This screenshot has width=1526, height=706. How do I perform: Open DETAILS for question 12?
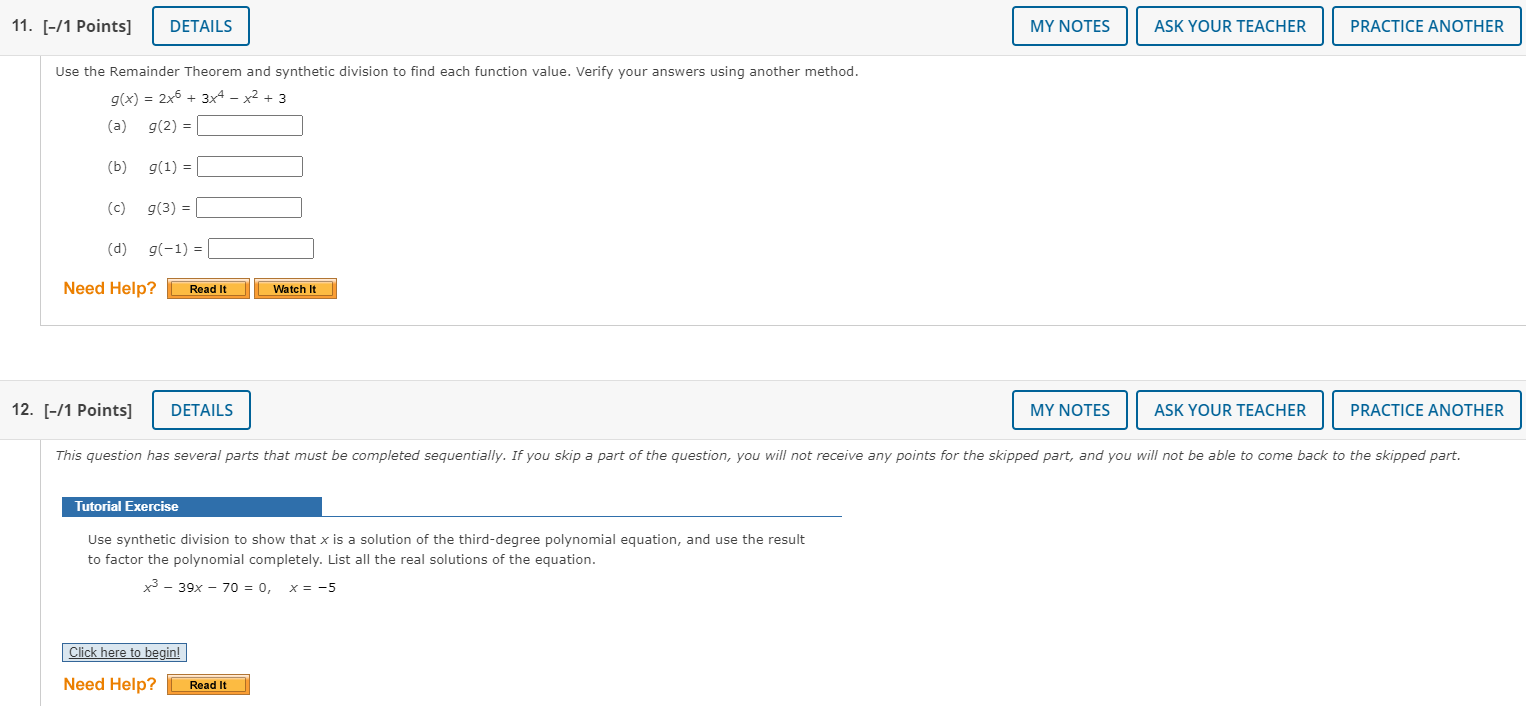[x=202, y=410]
